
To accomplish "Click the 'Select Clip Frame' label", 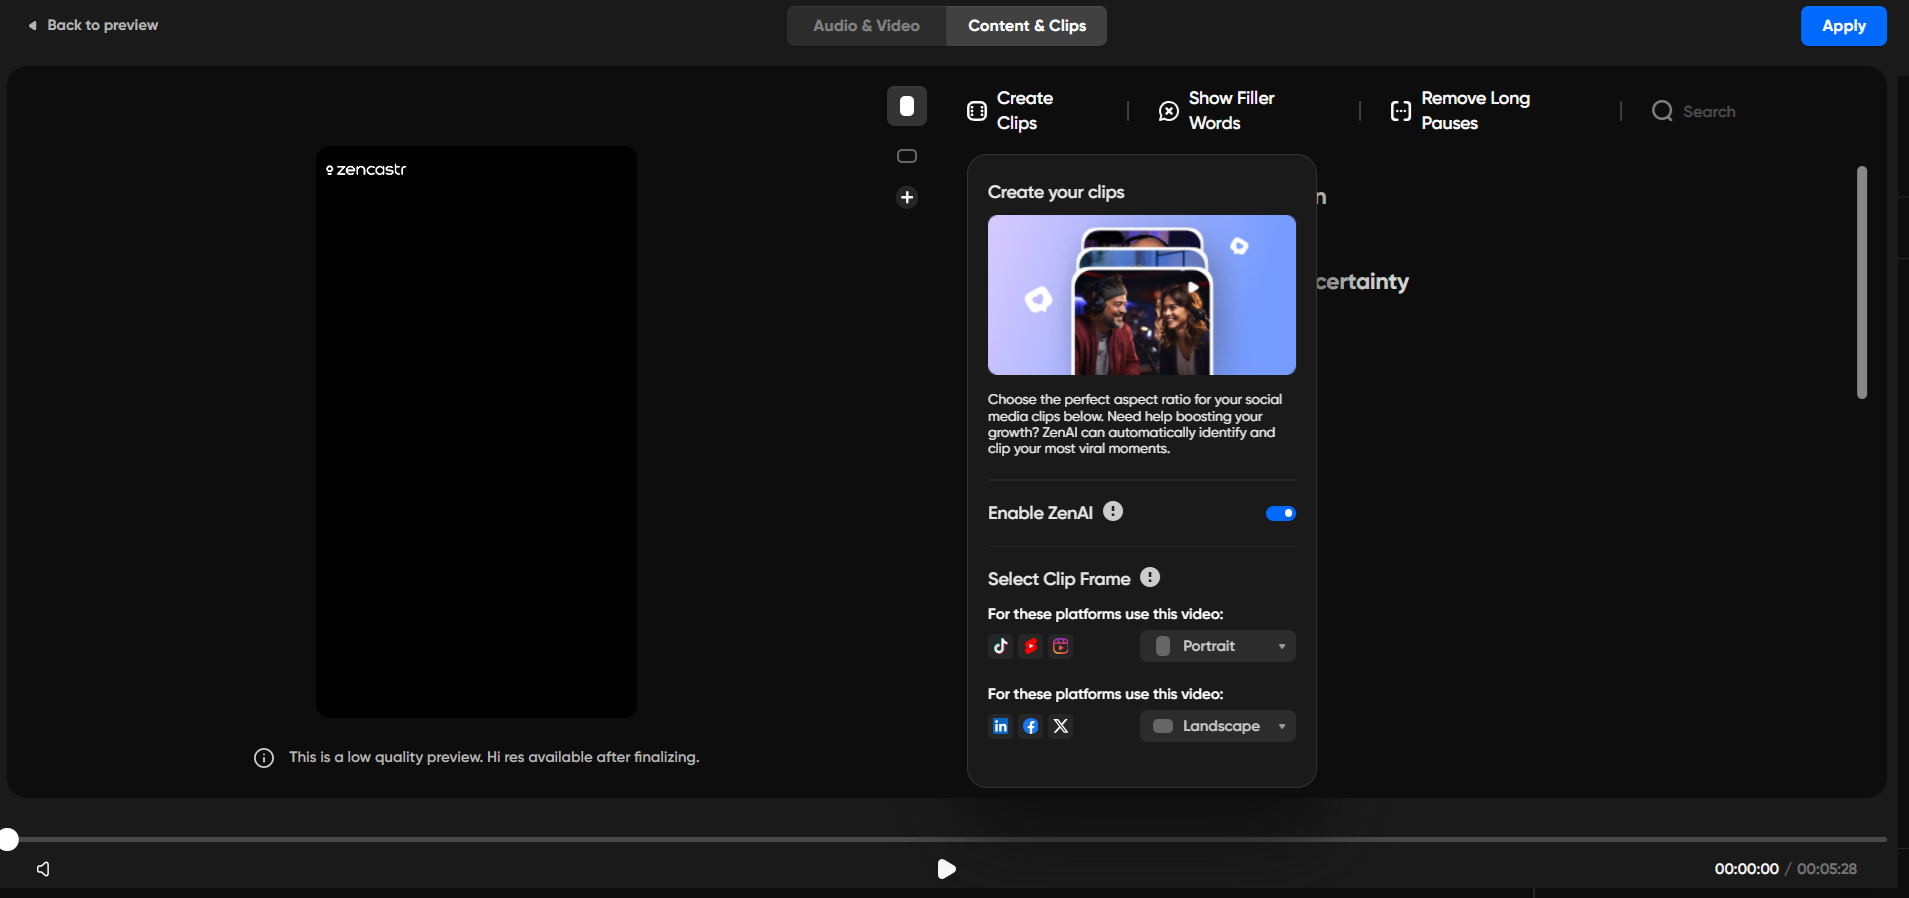I will pos(1059,579).
